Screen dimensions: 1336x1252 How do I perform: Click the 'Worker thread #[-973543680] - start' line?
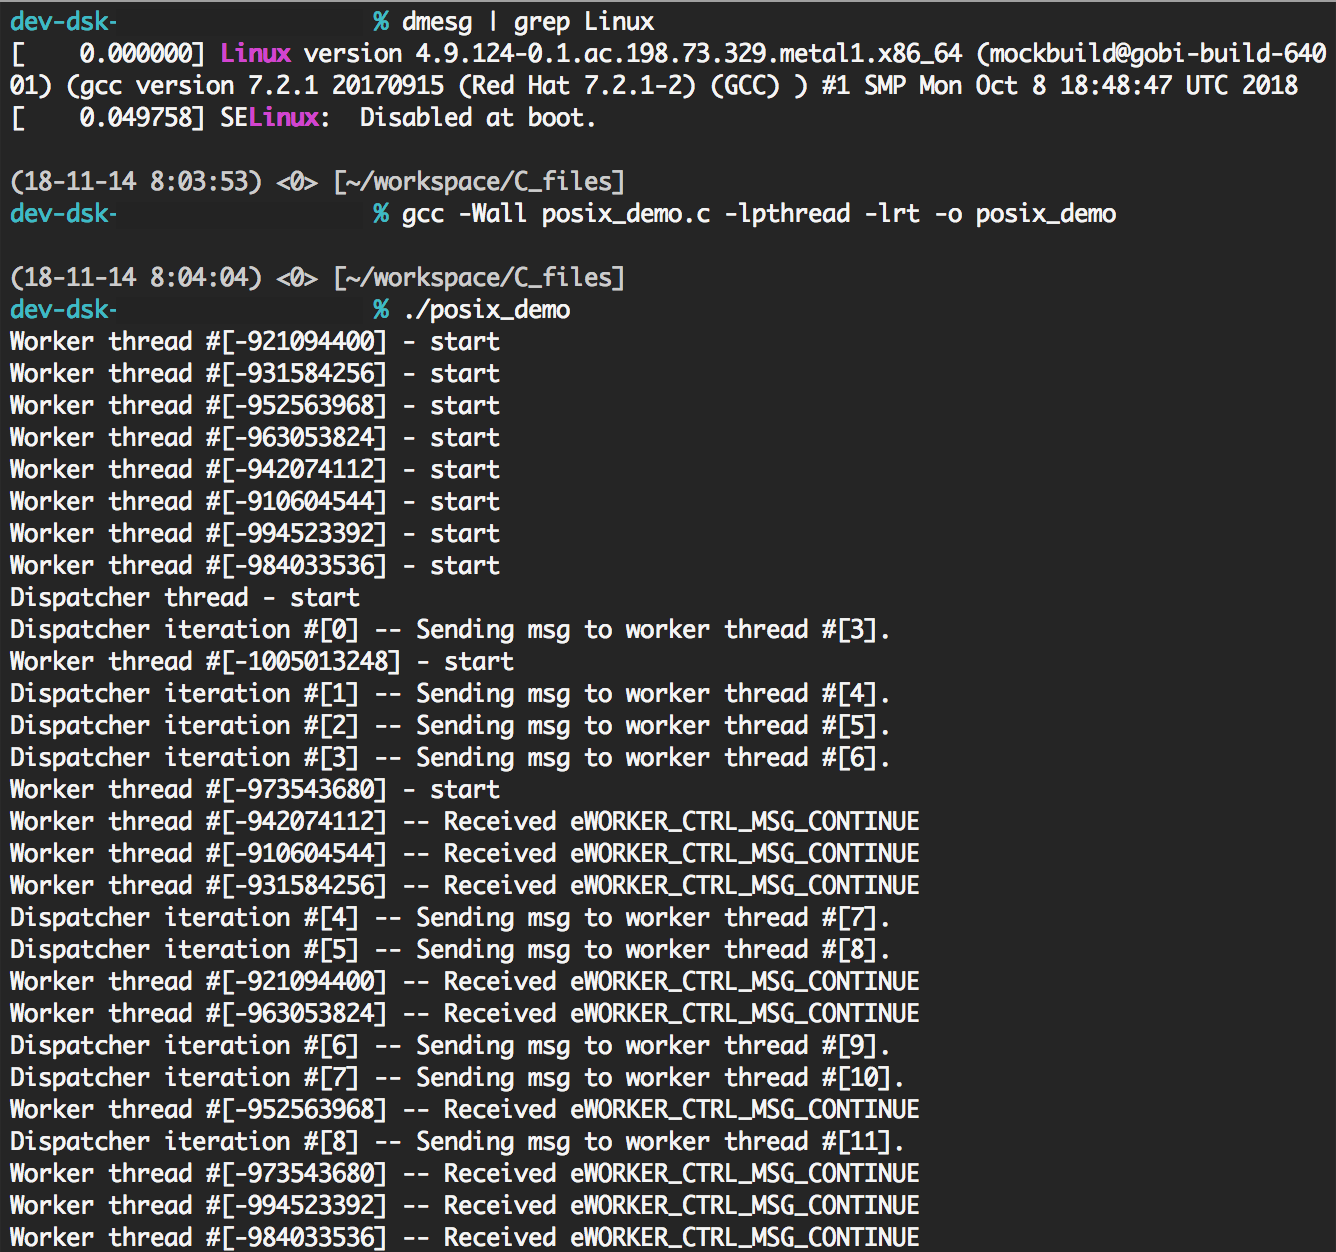[x=254, y=789]
